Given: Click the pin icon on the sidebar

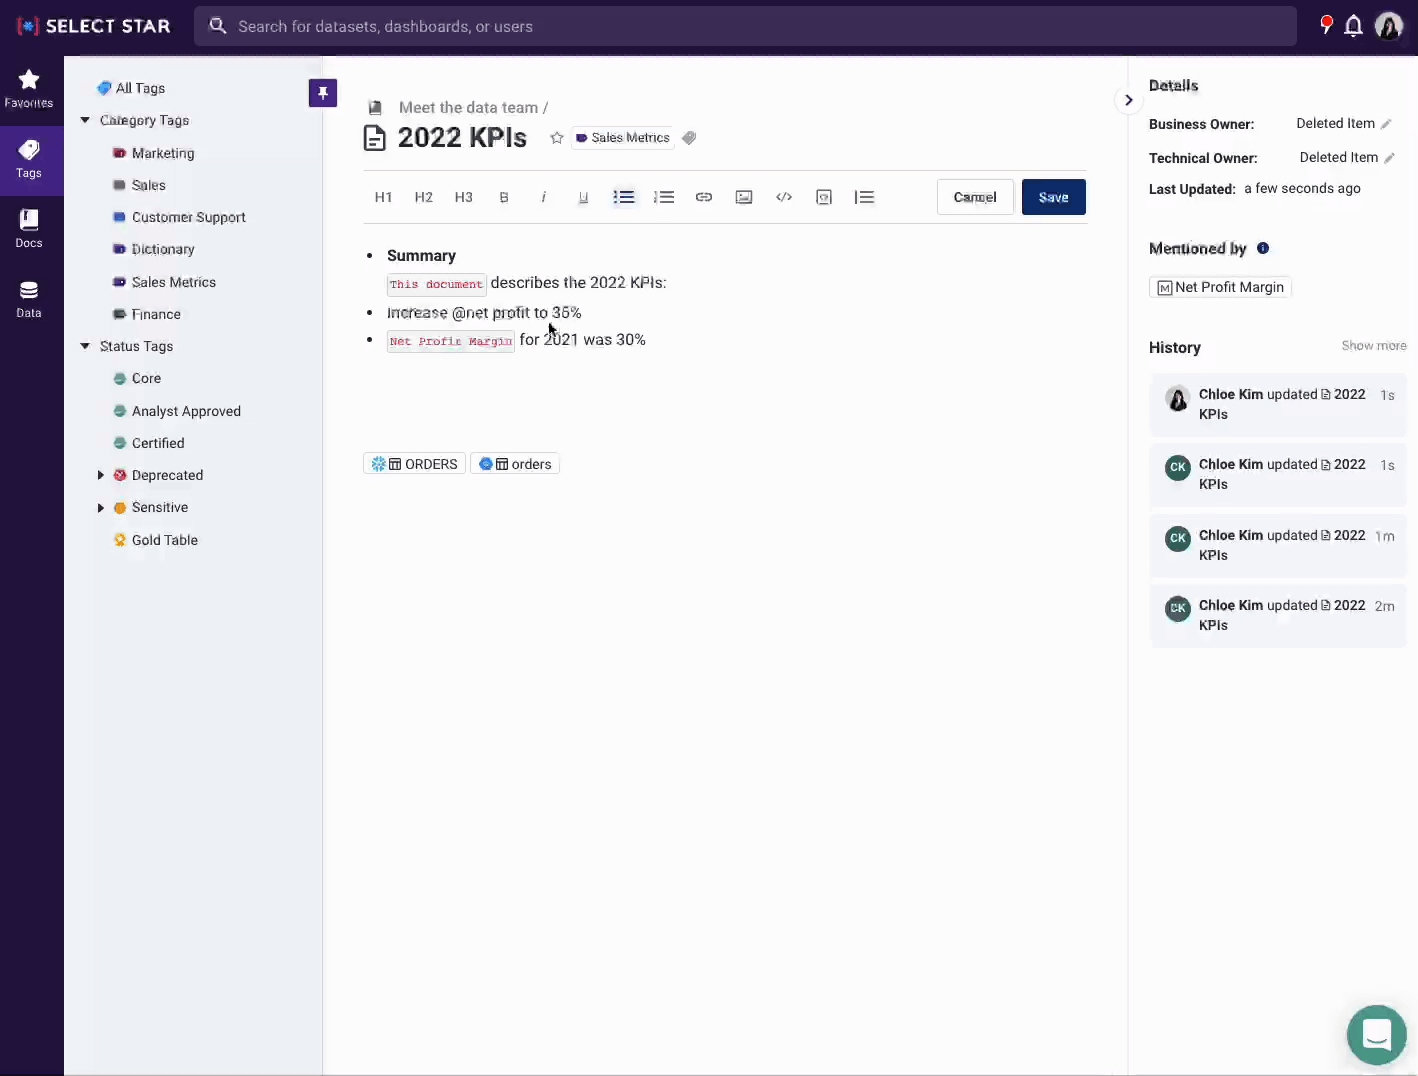Looking at the screenshot, I should pos(322,93).
